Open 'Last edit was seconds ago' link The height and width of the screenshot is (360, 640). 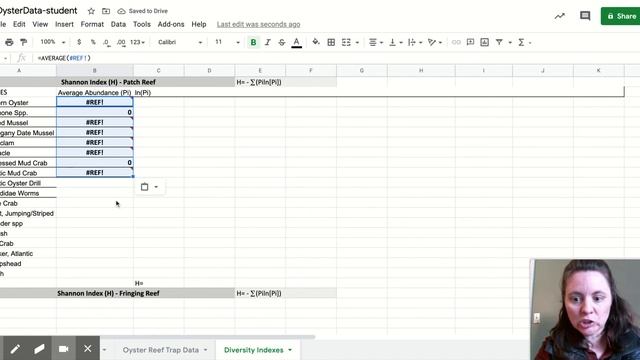258,24
